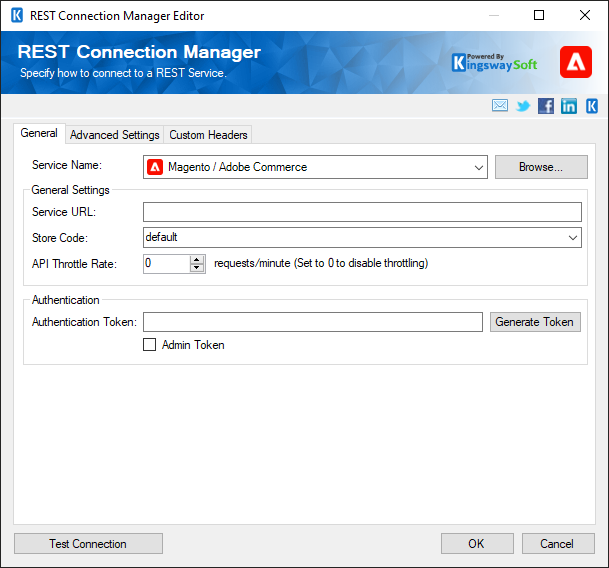
Task: Click the red Adobe logo in header banner
Action: (x=576, y=62)
